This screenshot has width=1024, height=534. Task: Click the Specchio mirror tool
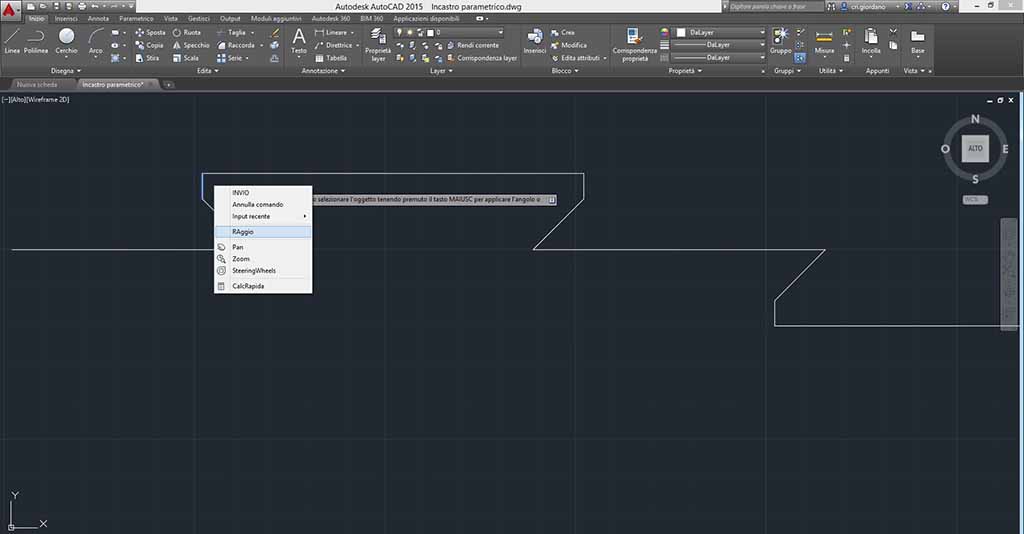pyautogui.click(x=191, y=45)
